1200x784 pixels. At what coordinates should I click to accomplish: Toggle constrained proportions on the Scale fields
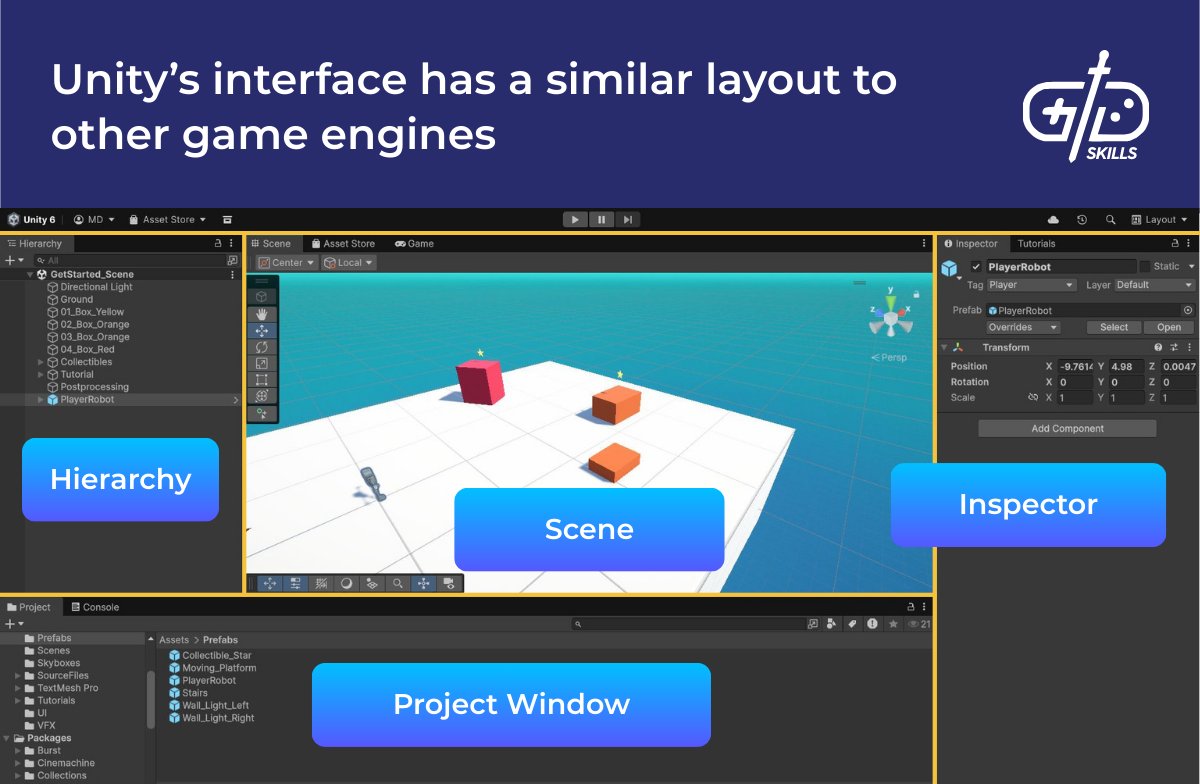(x=1033, y=397)
